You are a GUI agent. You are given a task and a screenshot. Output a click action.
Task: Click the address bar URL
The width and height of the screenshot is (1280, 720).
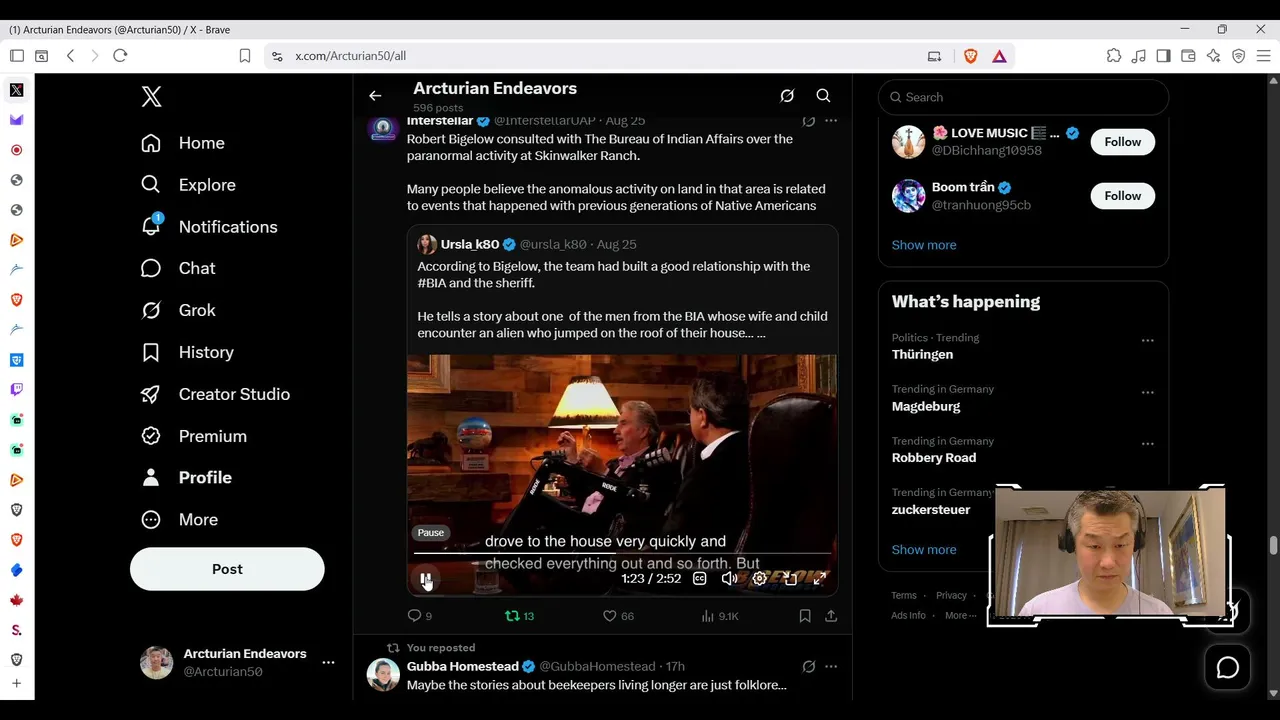[350, 56]
